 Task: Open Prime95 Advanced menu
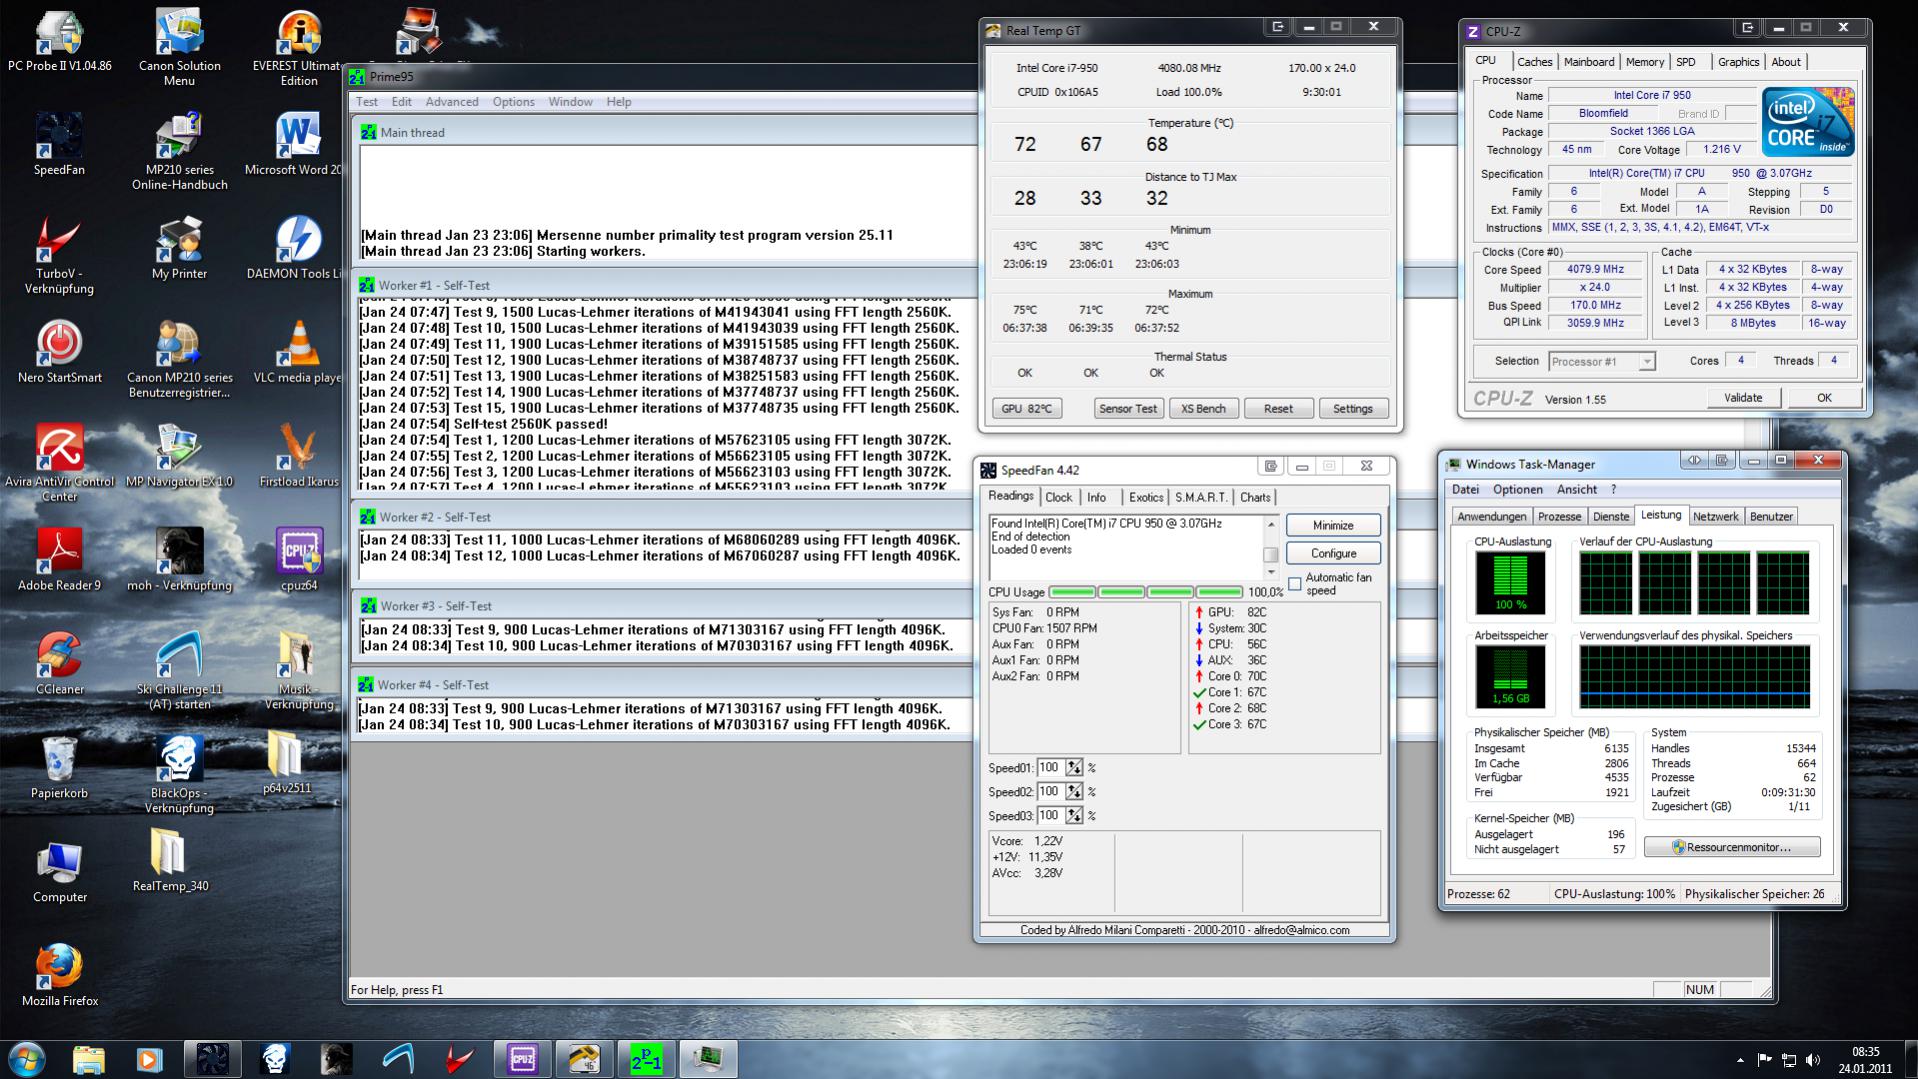point(452,102)
